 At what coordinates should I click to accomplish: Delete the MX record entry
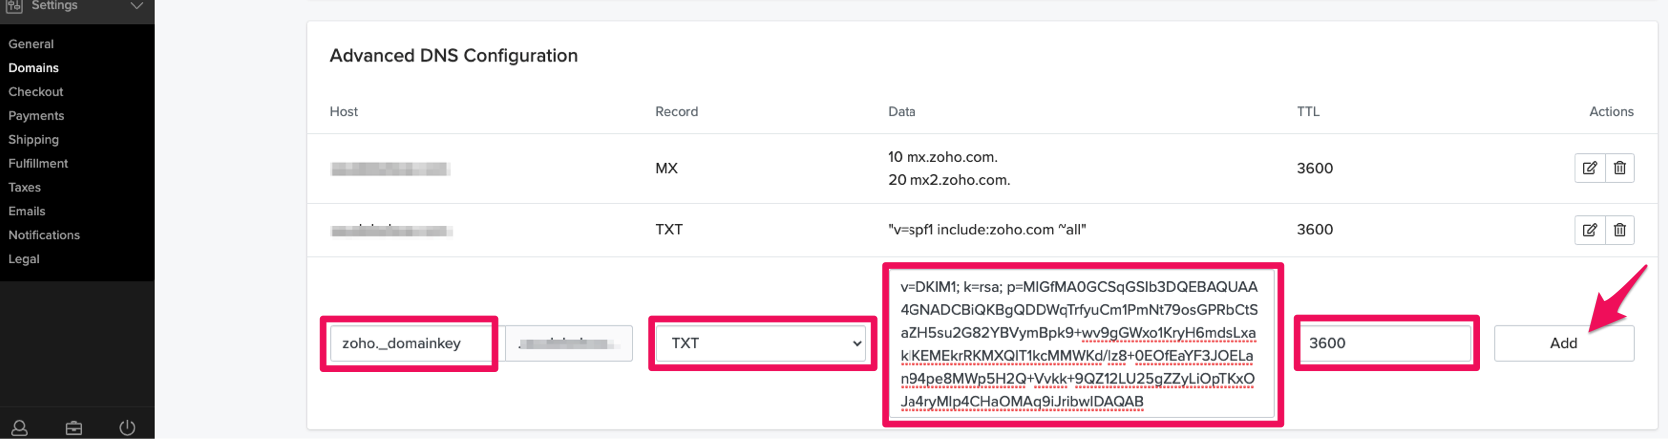(x=1620, y=168)
